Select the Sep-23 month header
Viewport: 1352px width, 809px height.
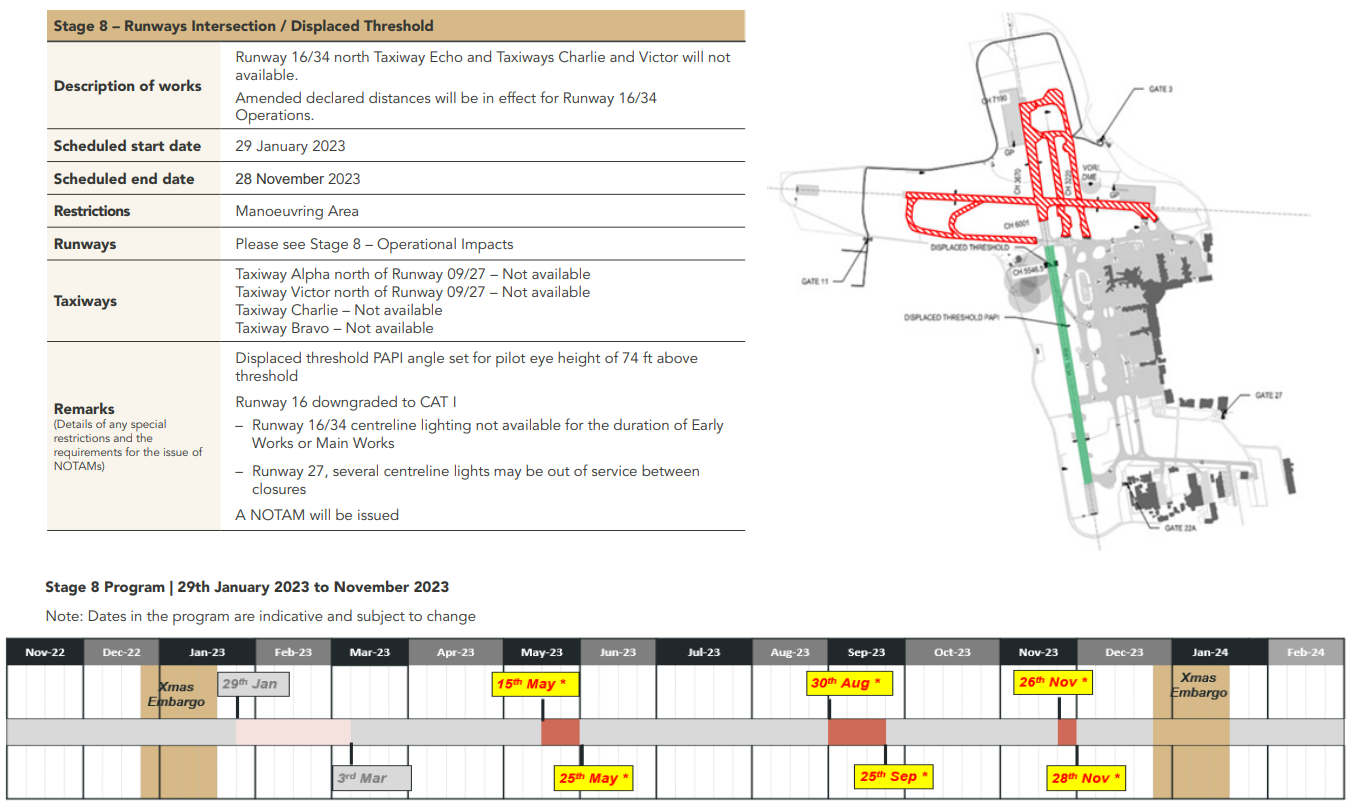coord(866,652)
